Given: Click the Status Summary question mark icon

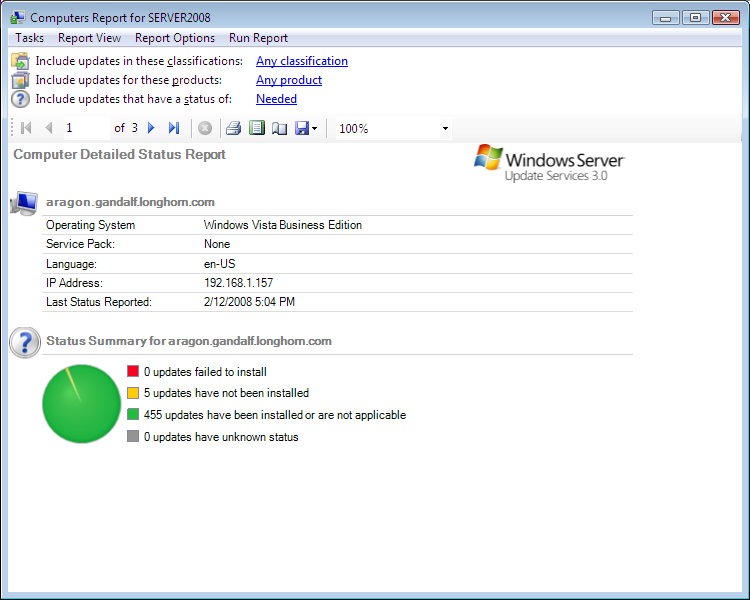Looking at the screenshot, I should click(x=25, y=342).
